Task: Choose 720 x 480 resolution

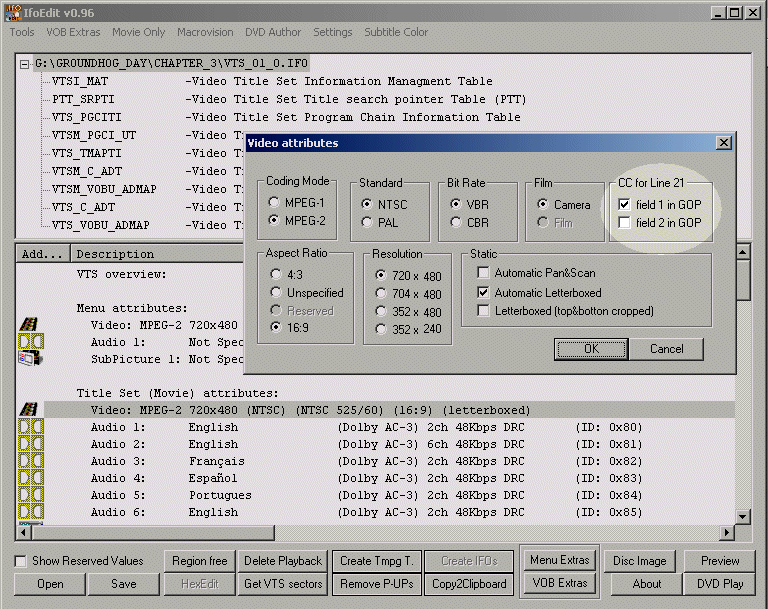Action: pos(408,276)
